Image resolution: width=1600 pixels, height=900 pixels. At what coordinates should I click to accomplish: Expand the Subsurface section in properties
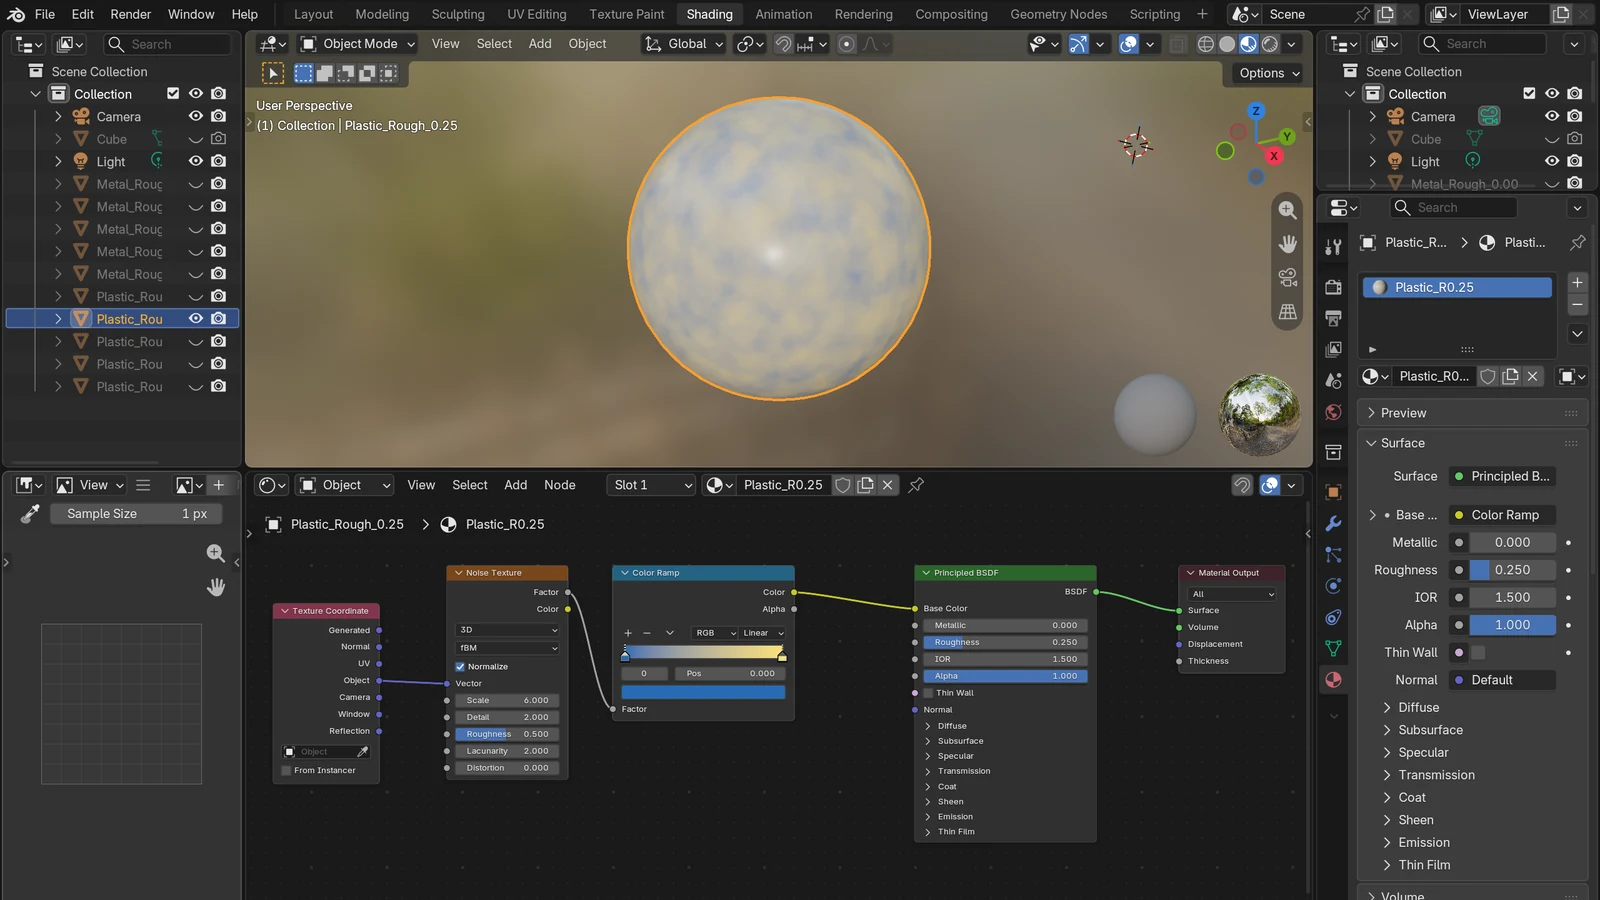coord(1430,730)
